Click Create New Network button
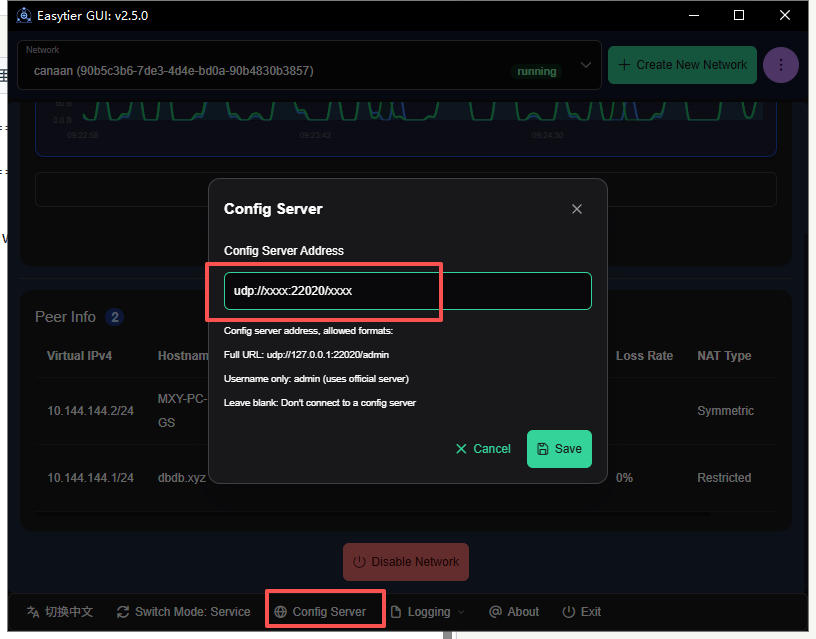 pos(682,65)
